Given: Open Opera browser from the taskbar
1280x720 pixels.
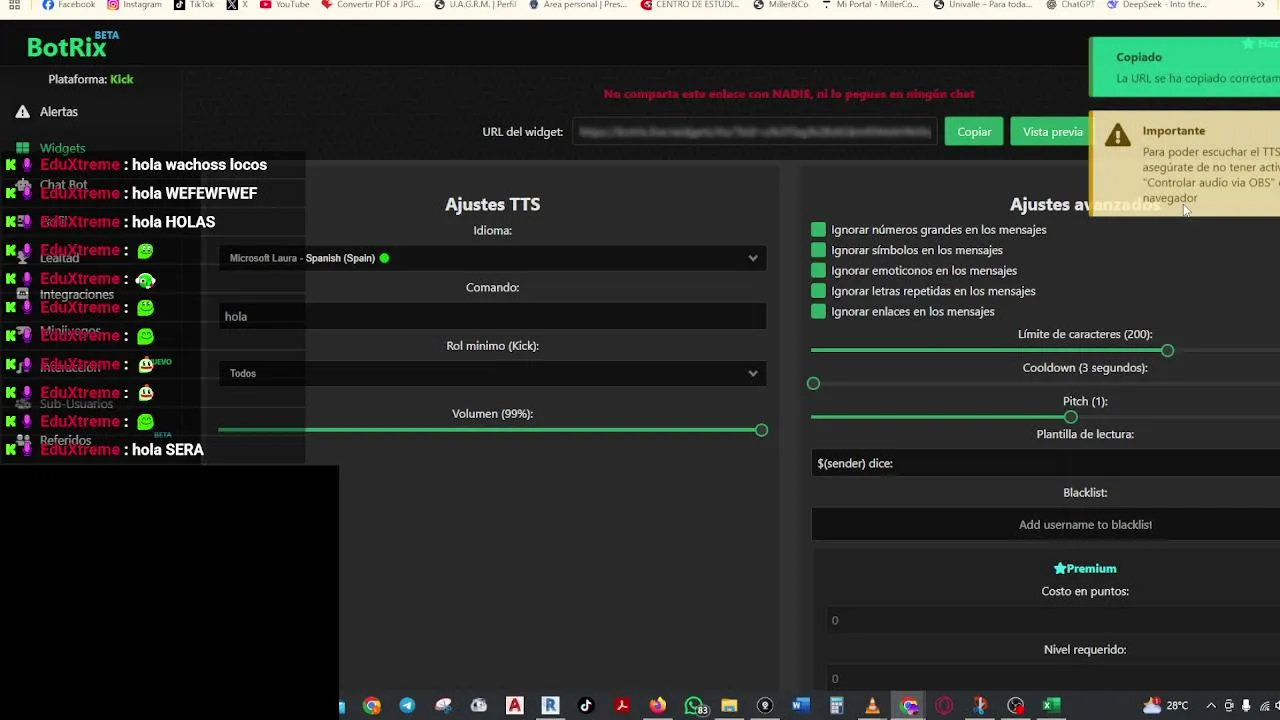Looking at the screenshot, I should point(944,706).
